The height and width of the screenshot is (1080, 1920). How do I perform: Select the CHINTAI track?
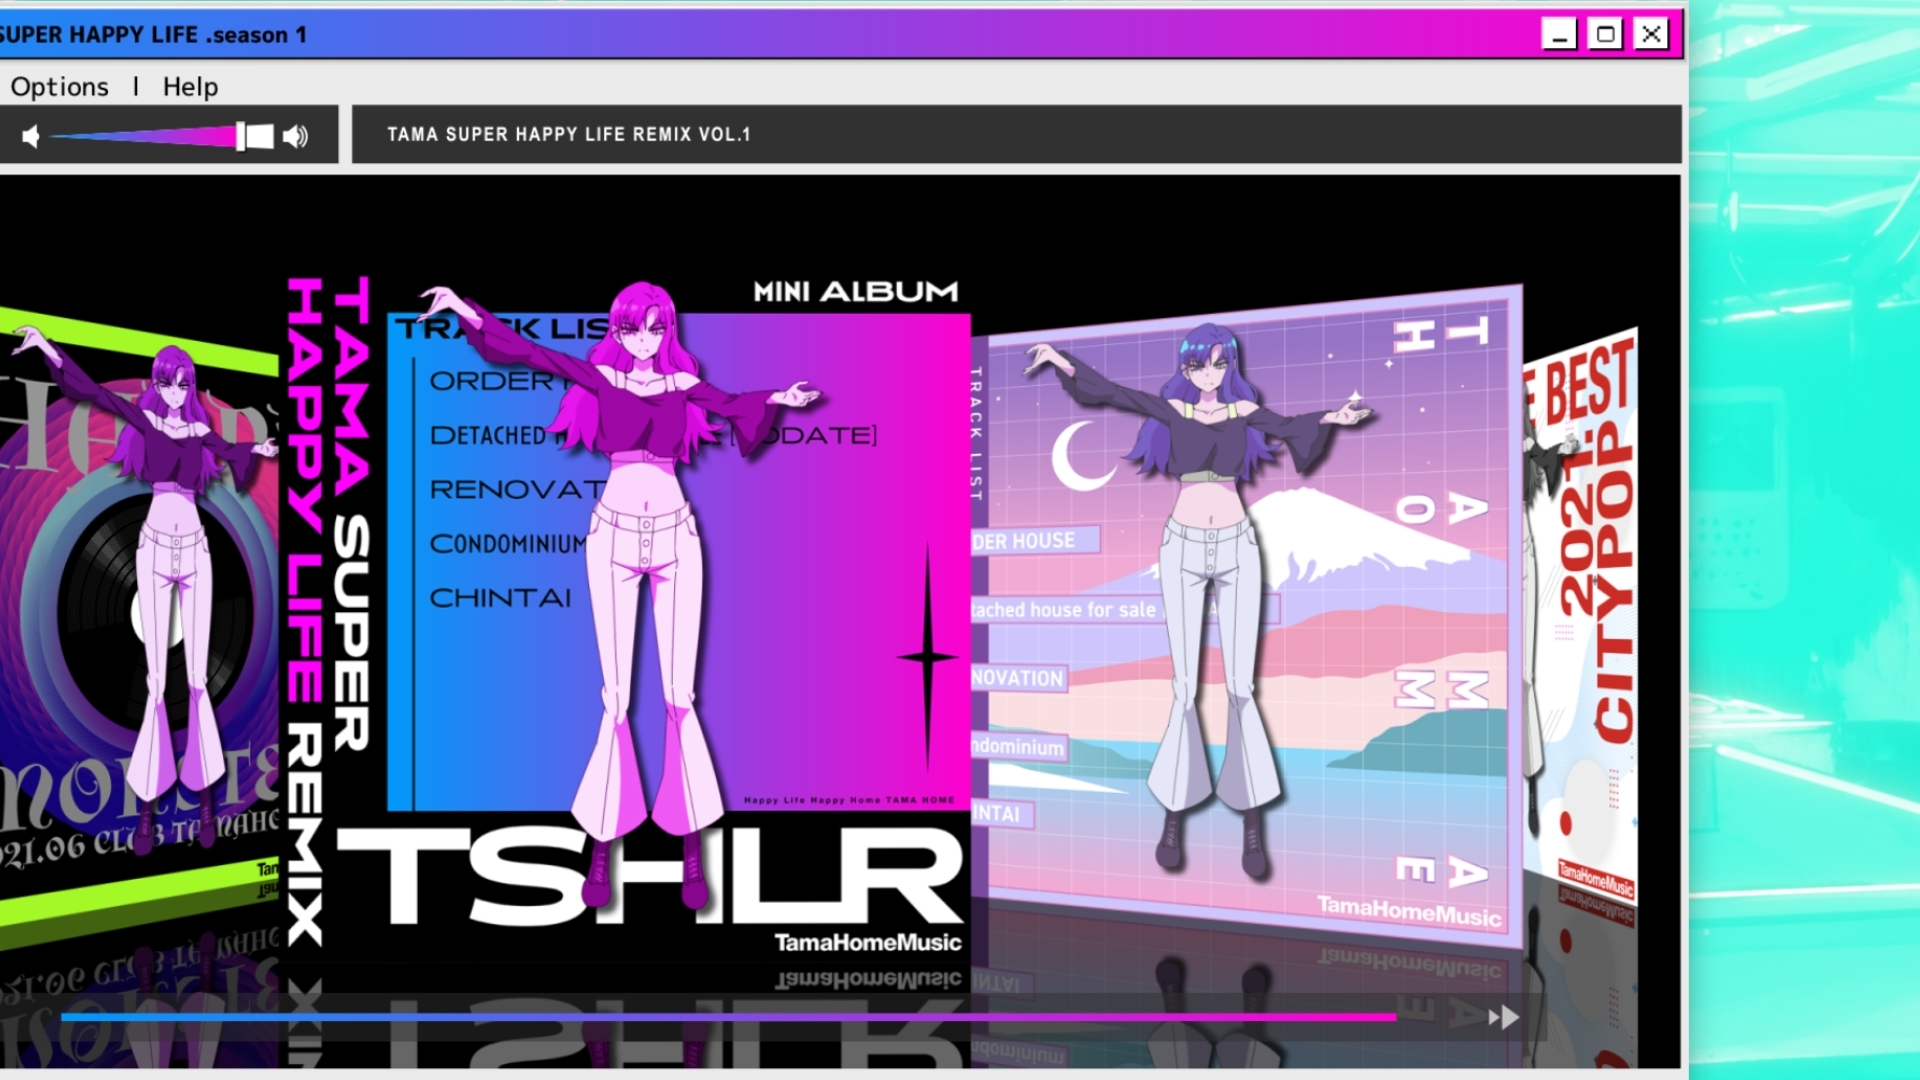coord(500,598)
